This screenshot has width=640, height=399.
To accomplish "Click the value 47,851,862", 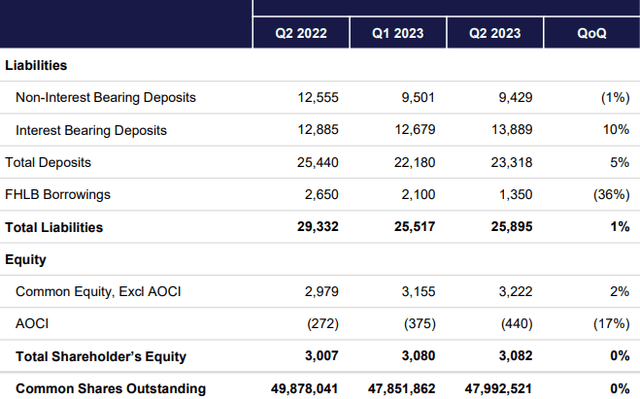I will pyautogui.click(x=402, y=389).
